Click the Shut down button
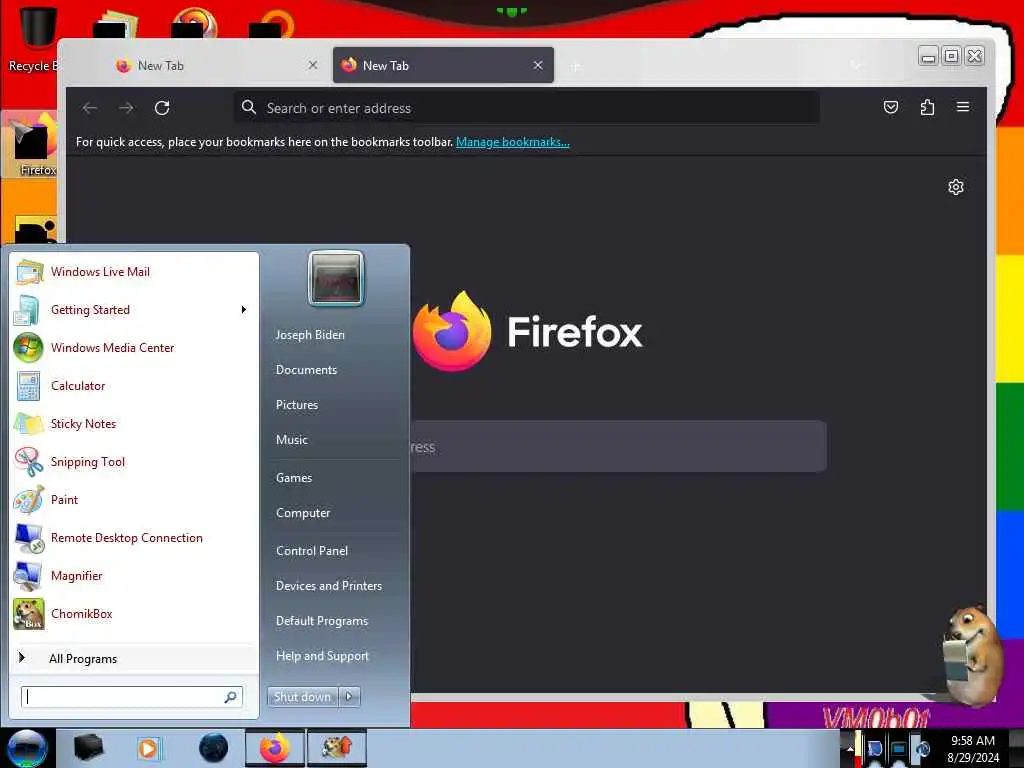Screen dimensions: 1024x768 coord(302,697)
